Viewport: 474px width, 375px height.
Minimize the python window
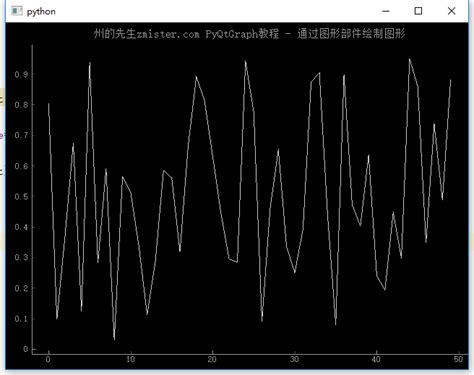[386, 11]
